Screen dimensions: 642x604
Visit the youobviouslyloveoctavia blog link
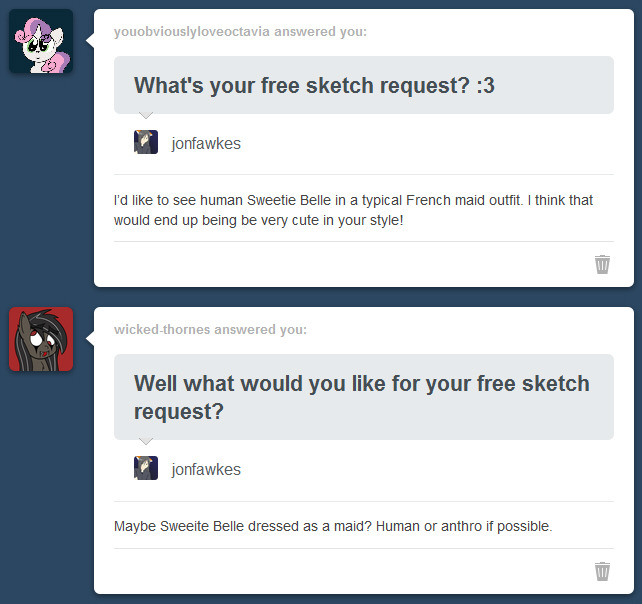[192, 32]
